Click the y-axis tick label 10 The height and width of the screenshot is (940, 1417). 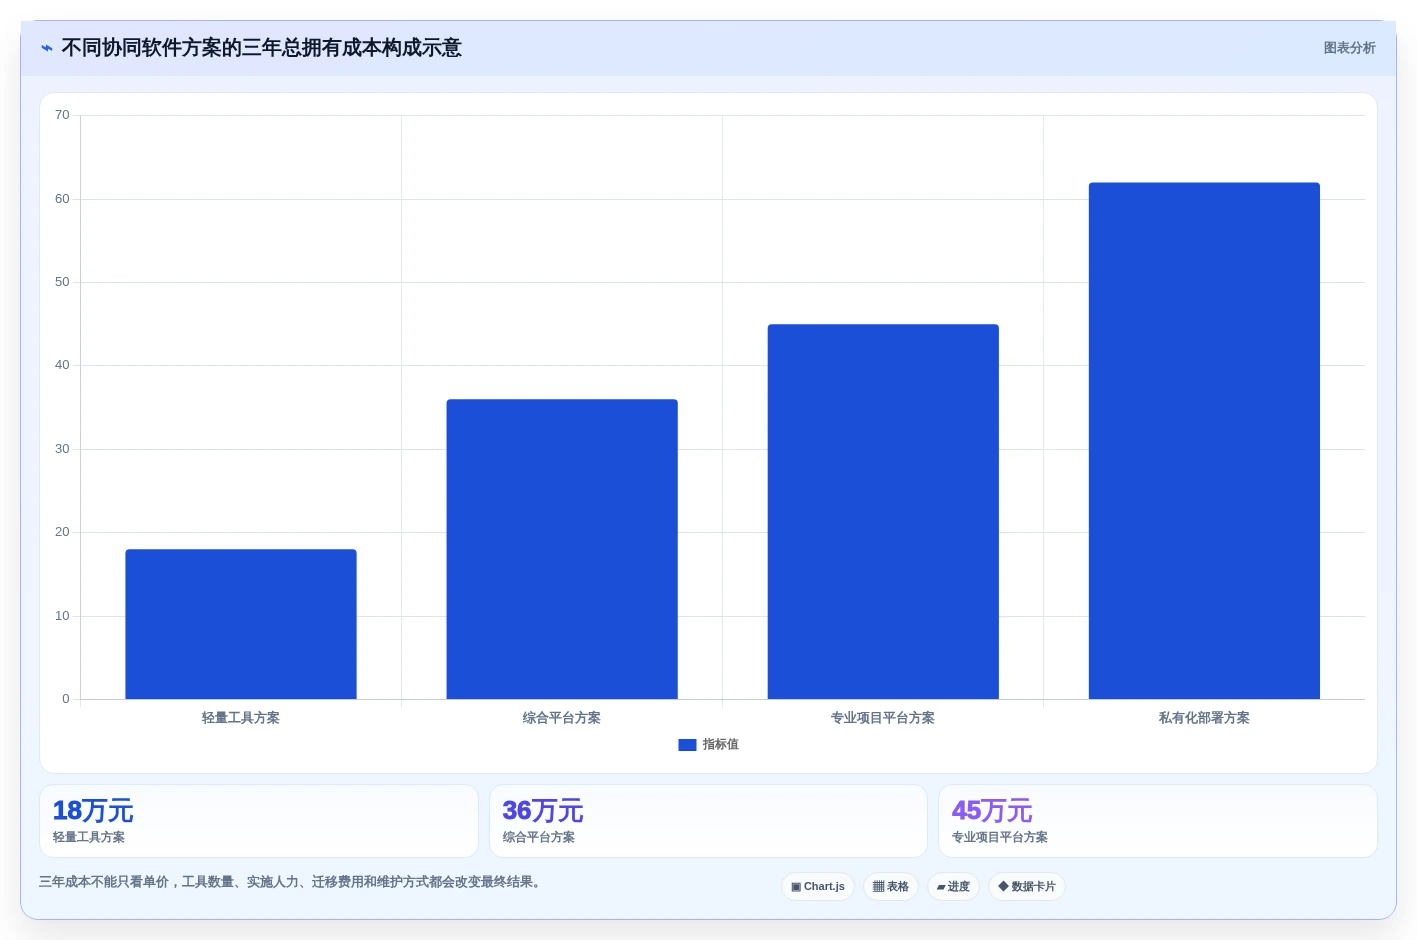62,616
